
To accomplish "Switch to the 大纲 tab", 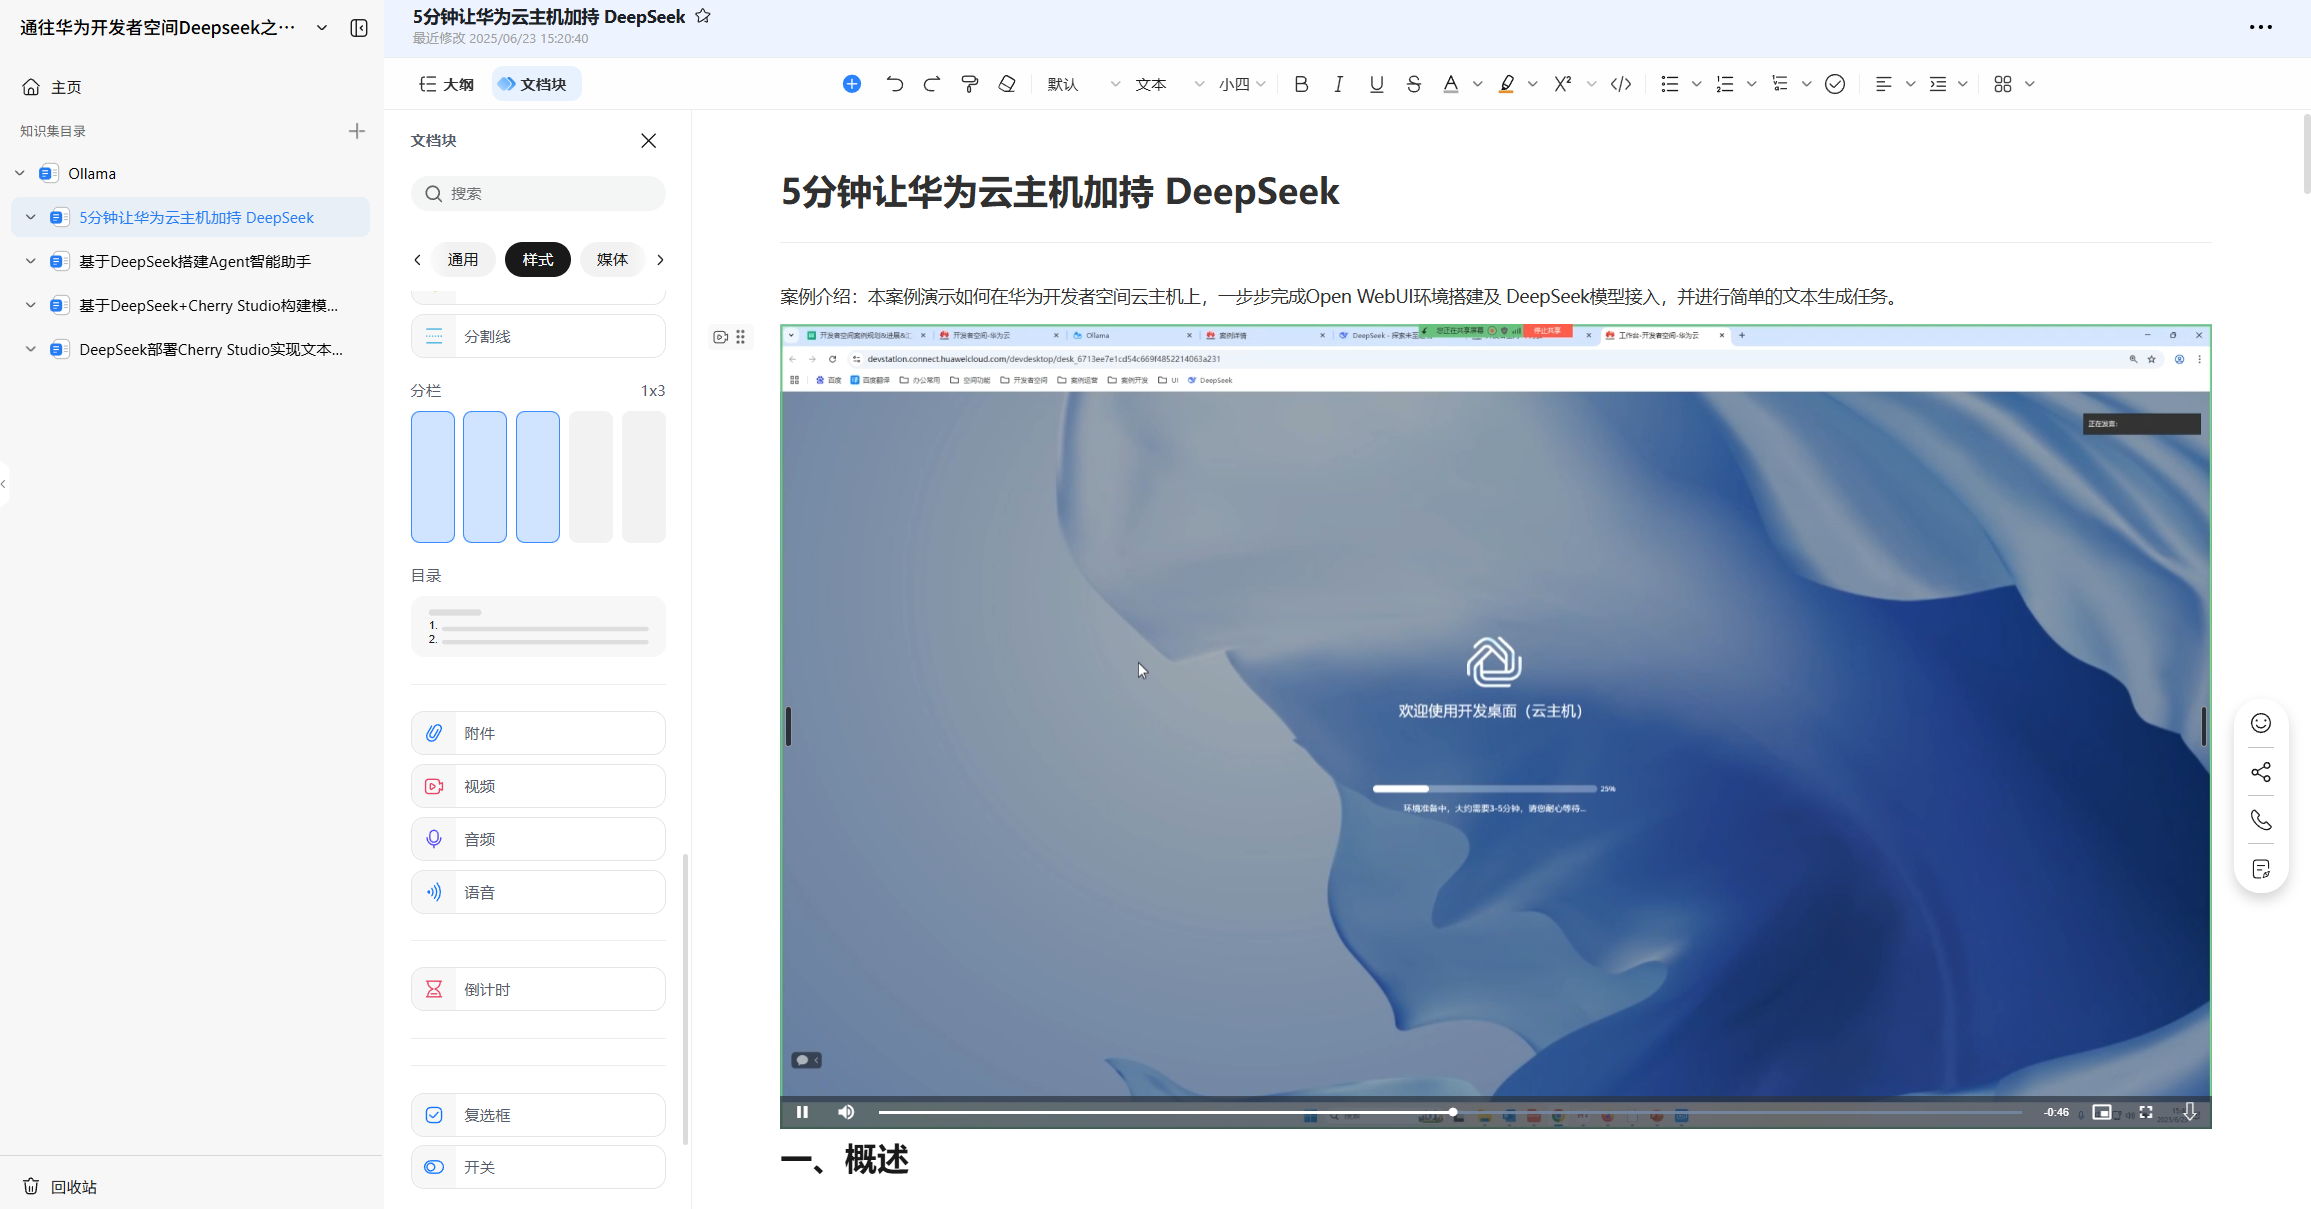I will tap(446, 84).
